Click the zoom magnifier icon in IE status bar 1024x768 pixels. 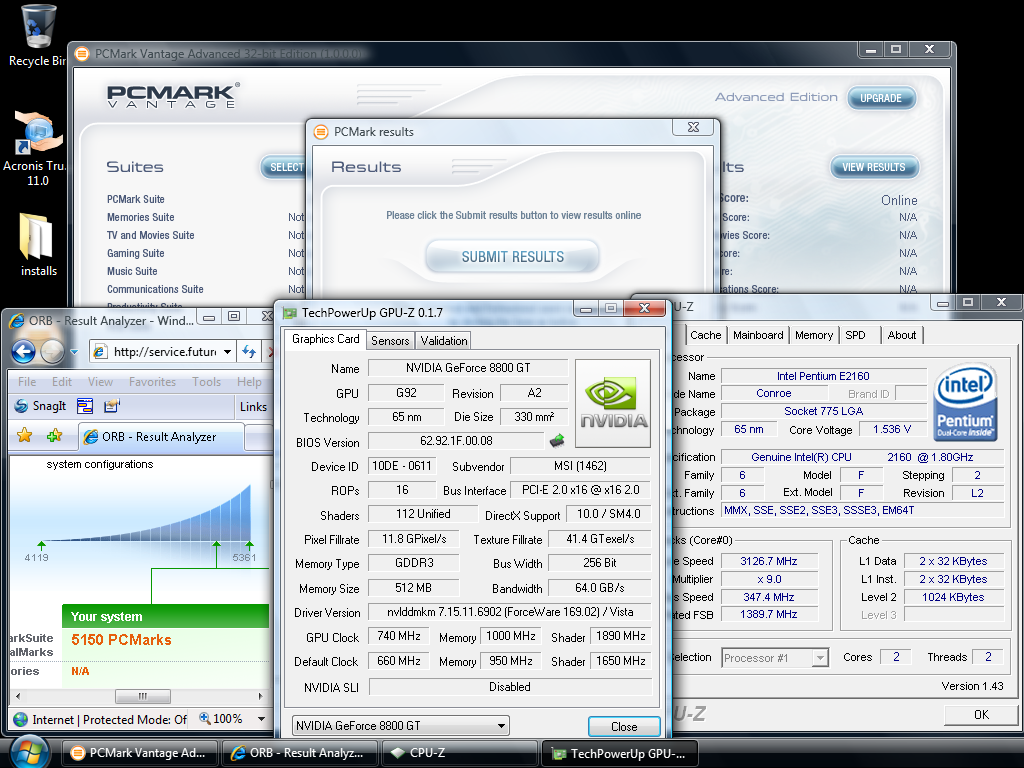[x=204, y=718]
